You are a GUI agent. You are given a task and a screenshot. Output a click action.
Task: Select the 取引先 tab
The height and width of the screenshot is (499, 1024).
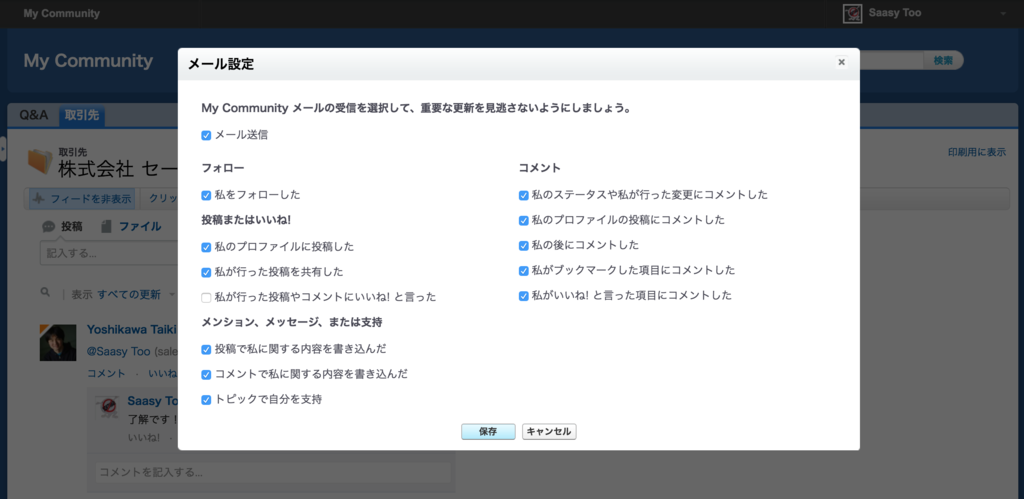(x=82, y=115)
